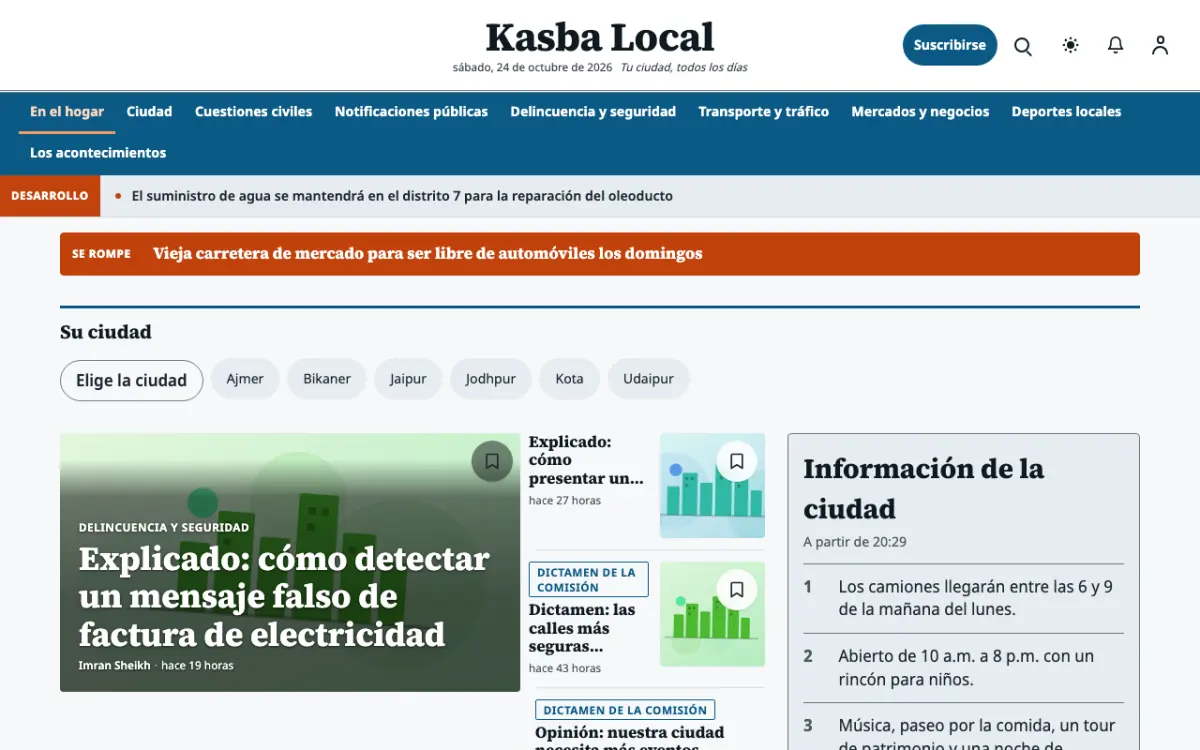Open 'Dictamen: las calles más seguras' headline
The image size is (1200, 750).
pos(582,628)
